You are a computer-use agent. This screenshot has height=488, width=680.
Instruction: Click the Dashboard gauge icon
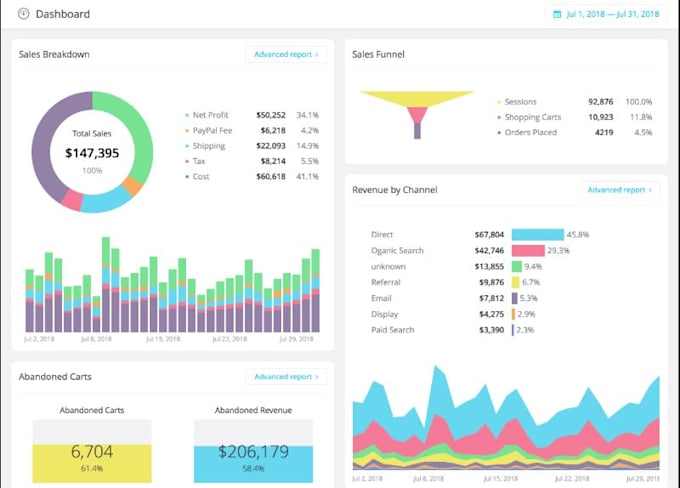tap(23, 14)
